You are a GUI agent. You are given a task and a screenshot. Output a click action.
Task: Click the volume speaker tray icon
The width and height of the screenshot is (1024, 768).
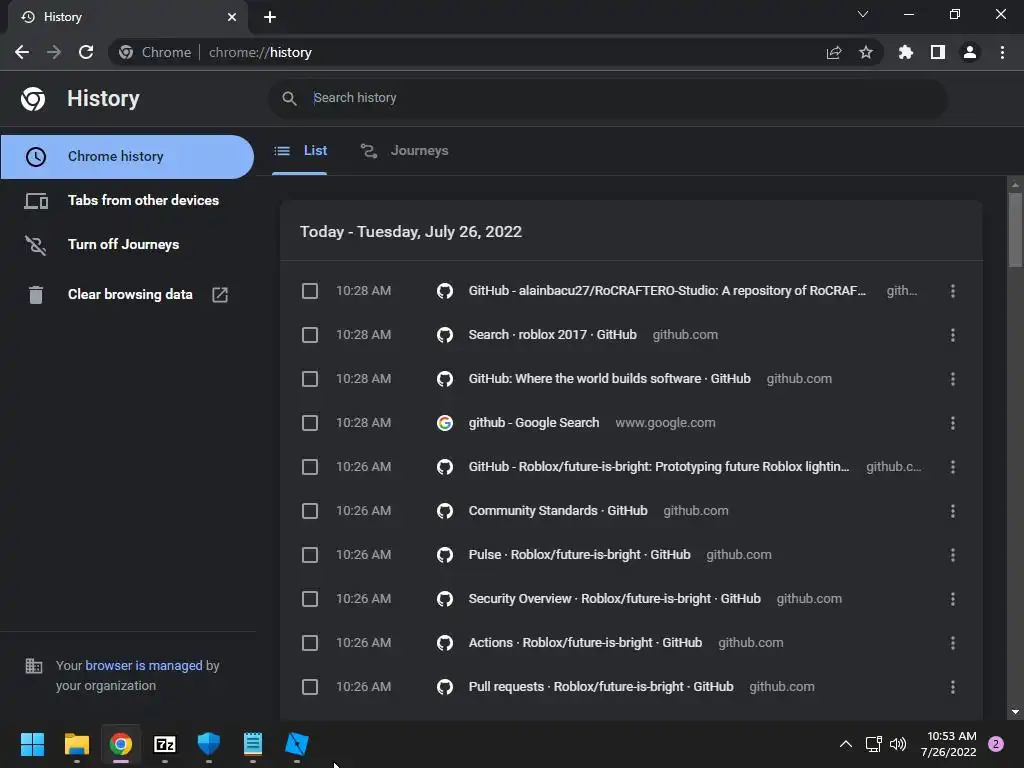pos(899,744)
